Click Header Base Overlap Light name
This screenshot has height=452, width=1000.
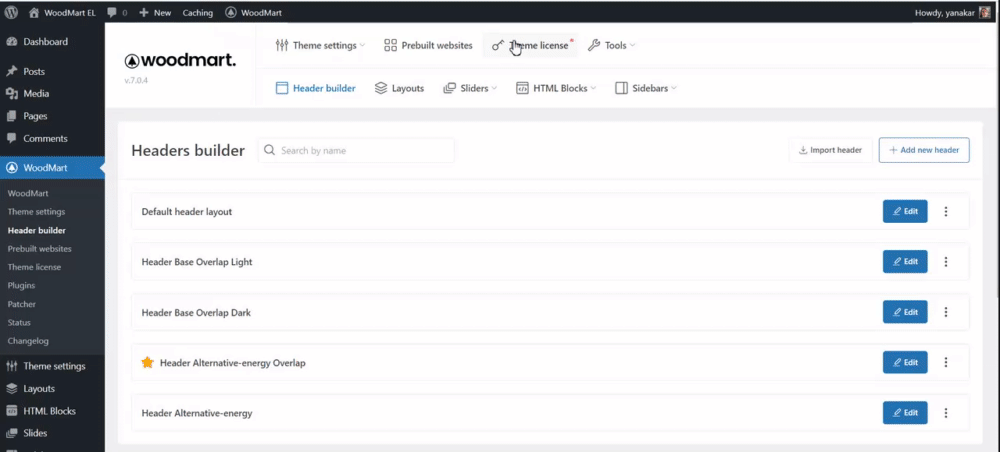pyautogui.click(x=197, y=262)
